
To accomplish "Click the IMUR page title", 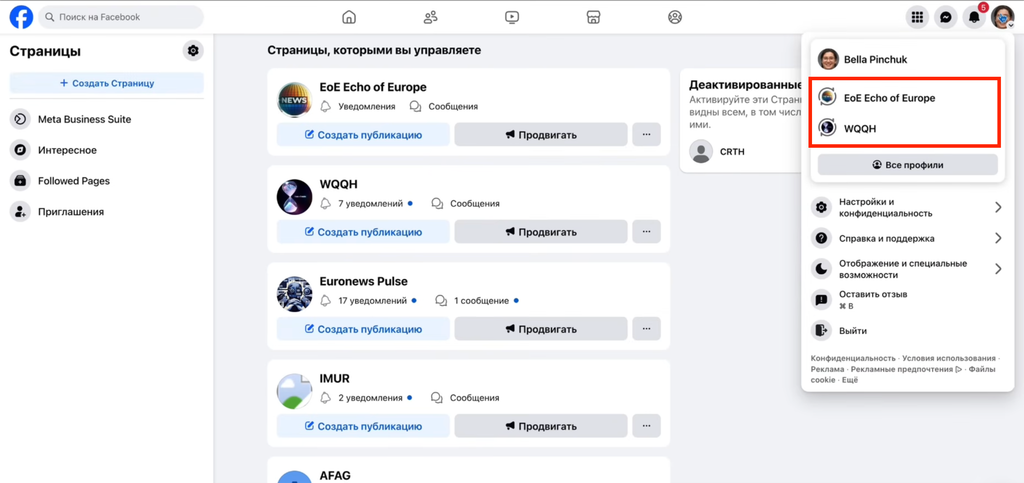I will click(x=335, y=379).
